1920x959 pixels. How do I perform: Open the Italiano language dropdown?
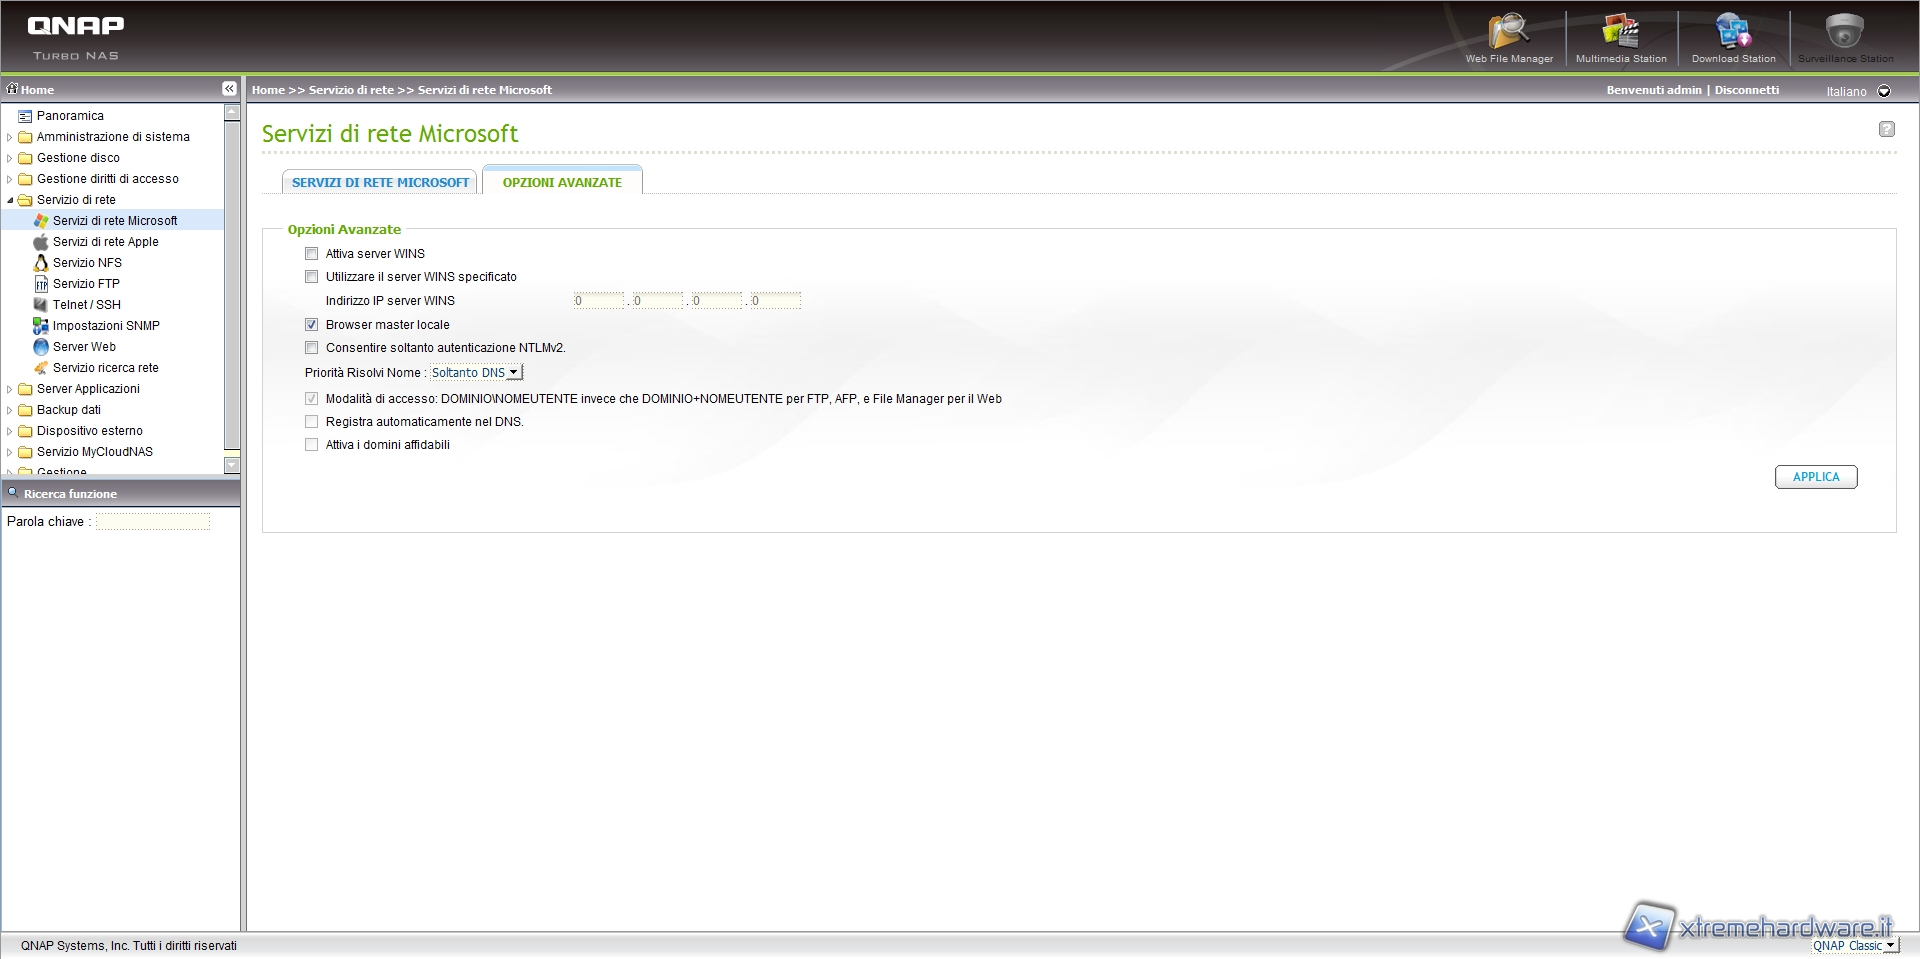click(1883, 91)
